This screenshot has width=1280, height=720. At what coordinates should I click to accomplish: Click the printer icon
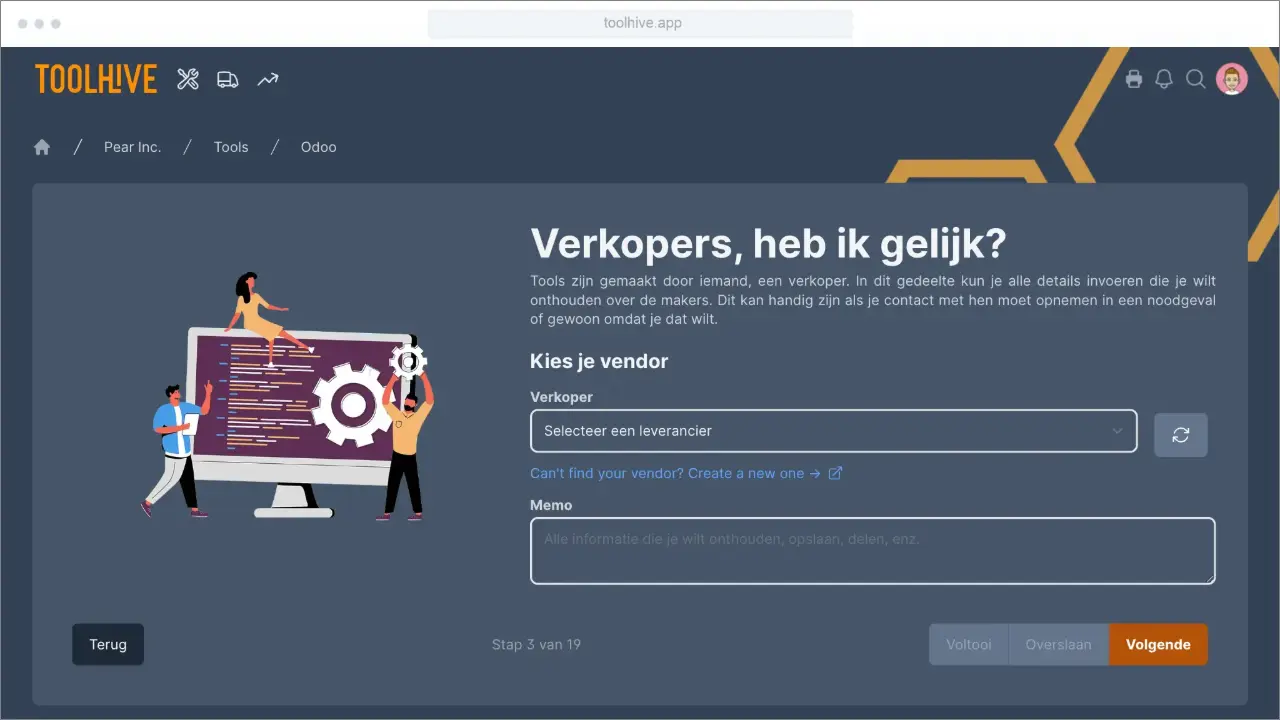click(x=1134, y=78)
